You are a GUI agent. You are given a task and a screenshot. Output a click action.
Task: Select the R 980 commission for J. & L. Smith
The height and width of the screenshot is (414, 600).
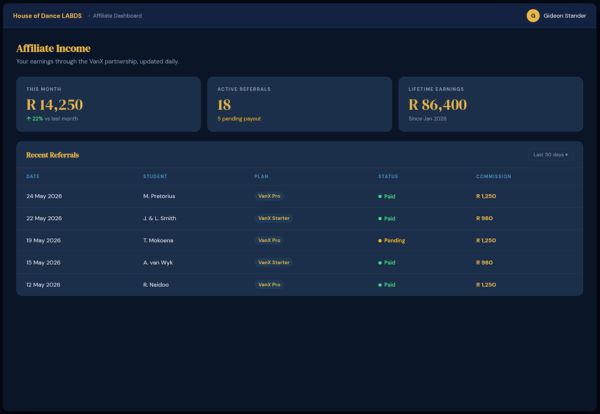pos(484,218)
